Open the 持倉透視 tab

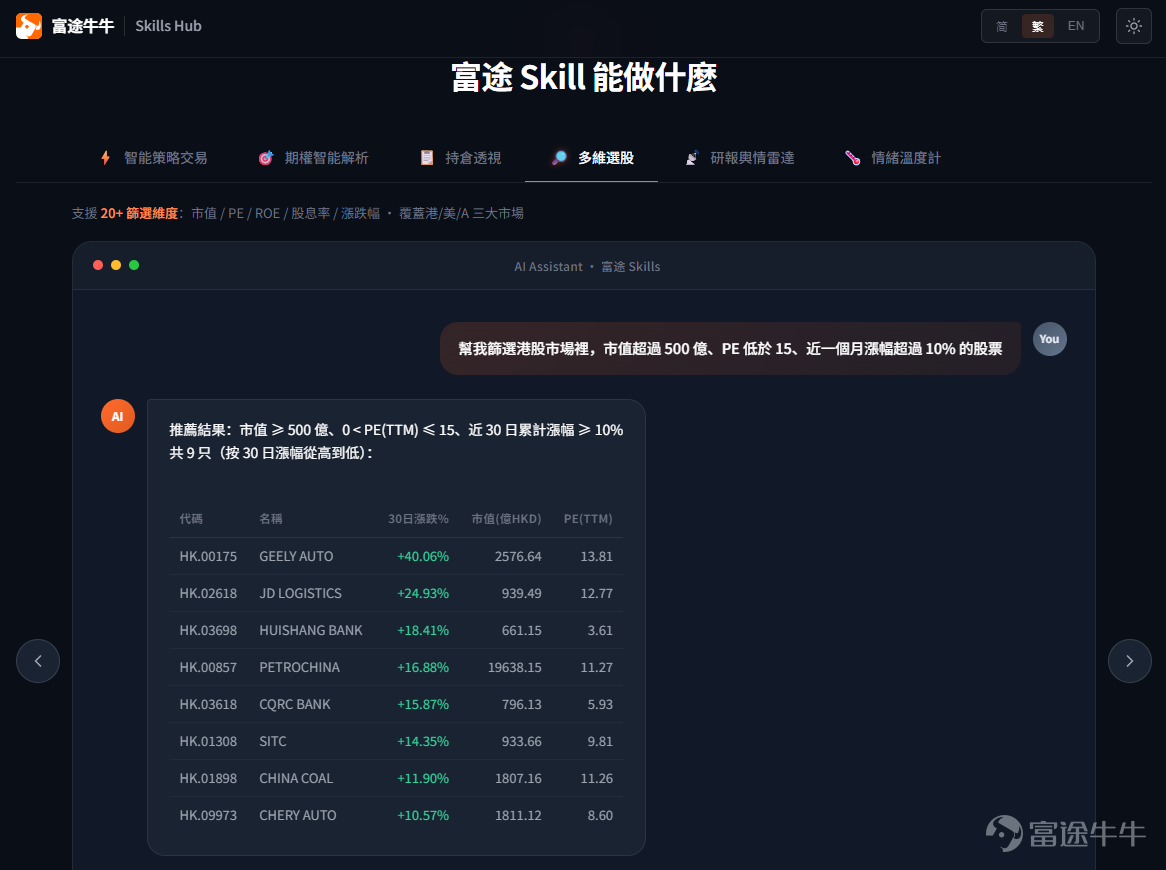tap(460, 158)
